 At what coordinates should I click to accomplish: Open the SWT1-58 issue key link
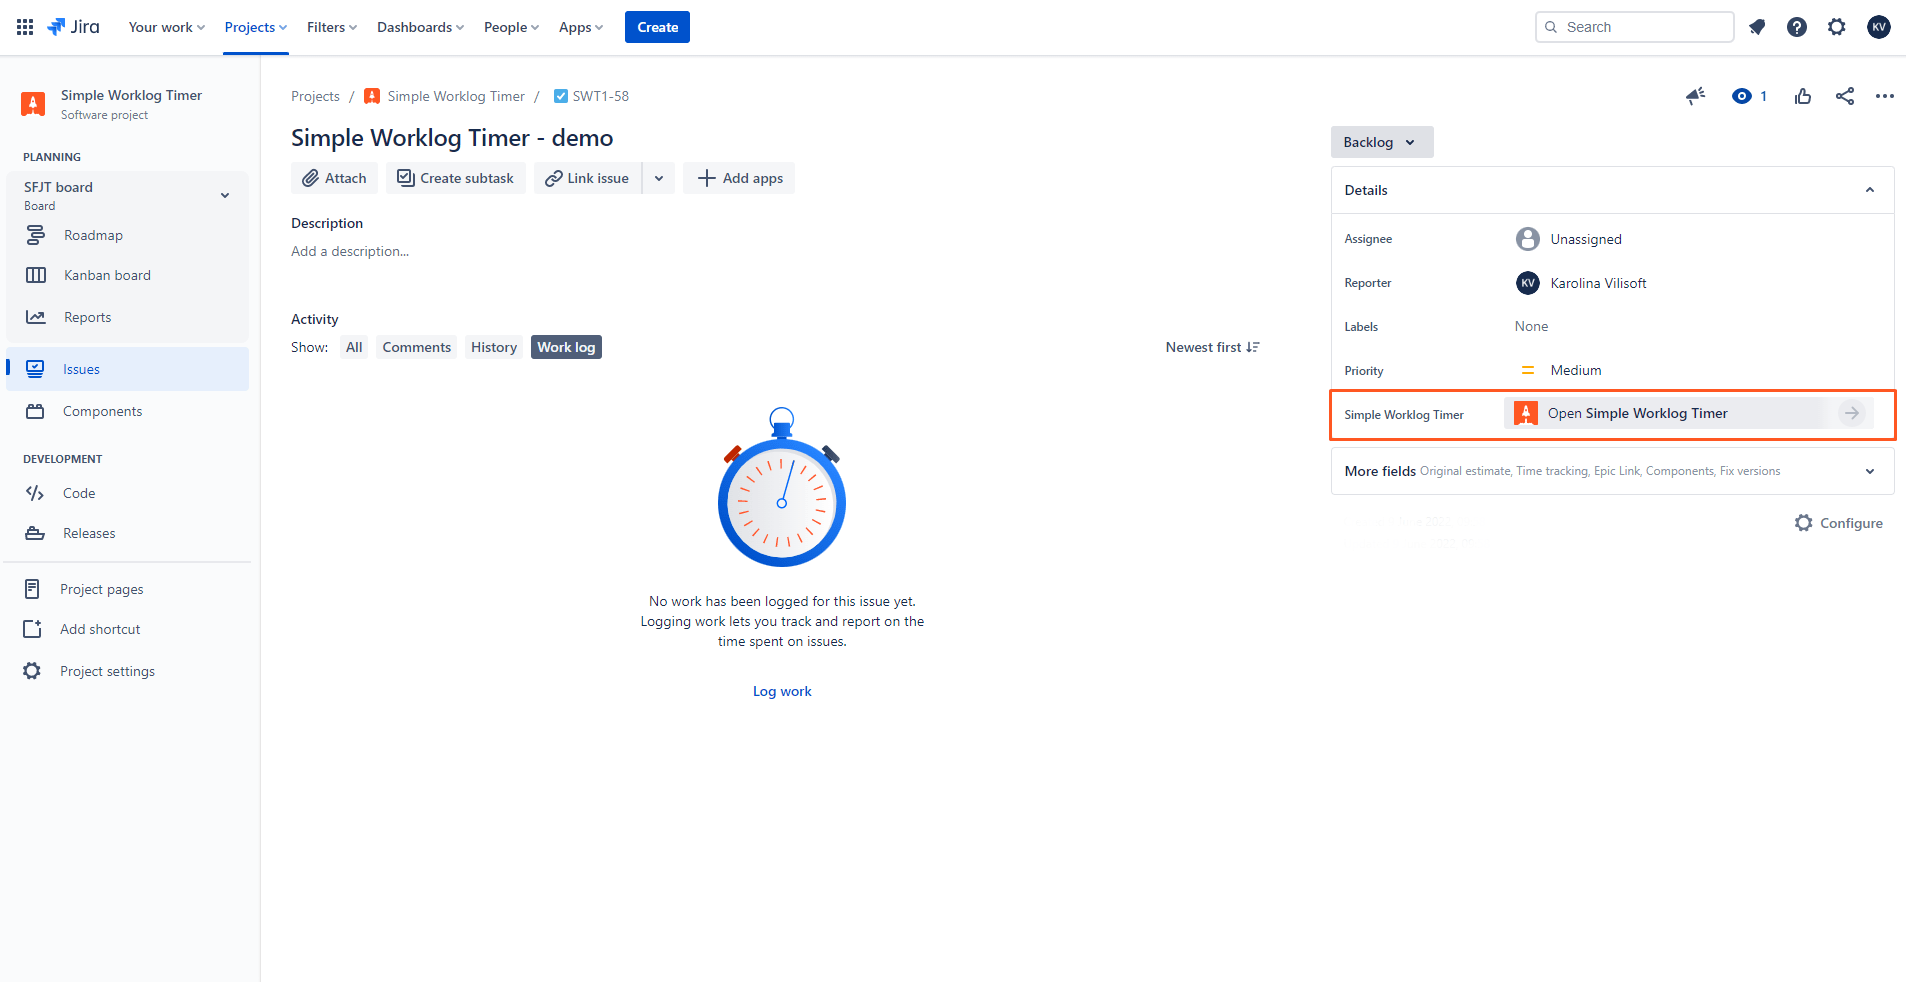(x=601, y=96)
